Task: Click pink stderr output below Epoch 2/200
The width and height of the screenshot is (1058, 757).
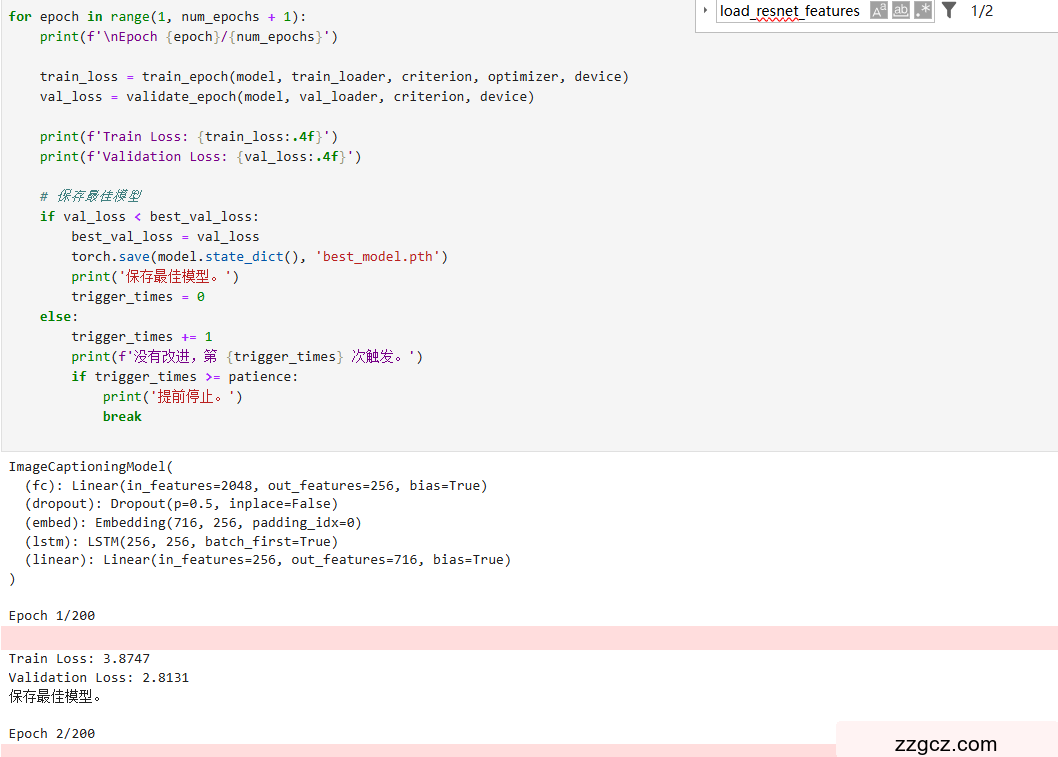Action: click(400, 750)
